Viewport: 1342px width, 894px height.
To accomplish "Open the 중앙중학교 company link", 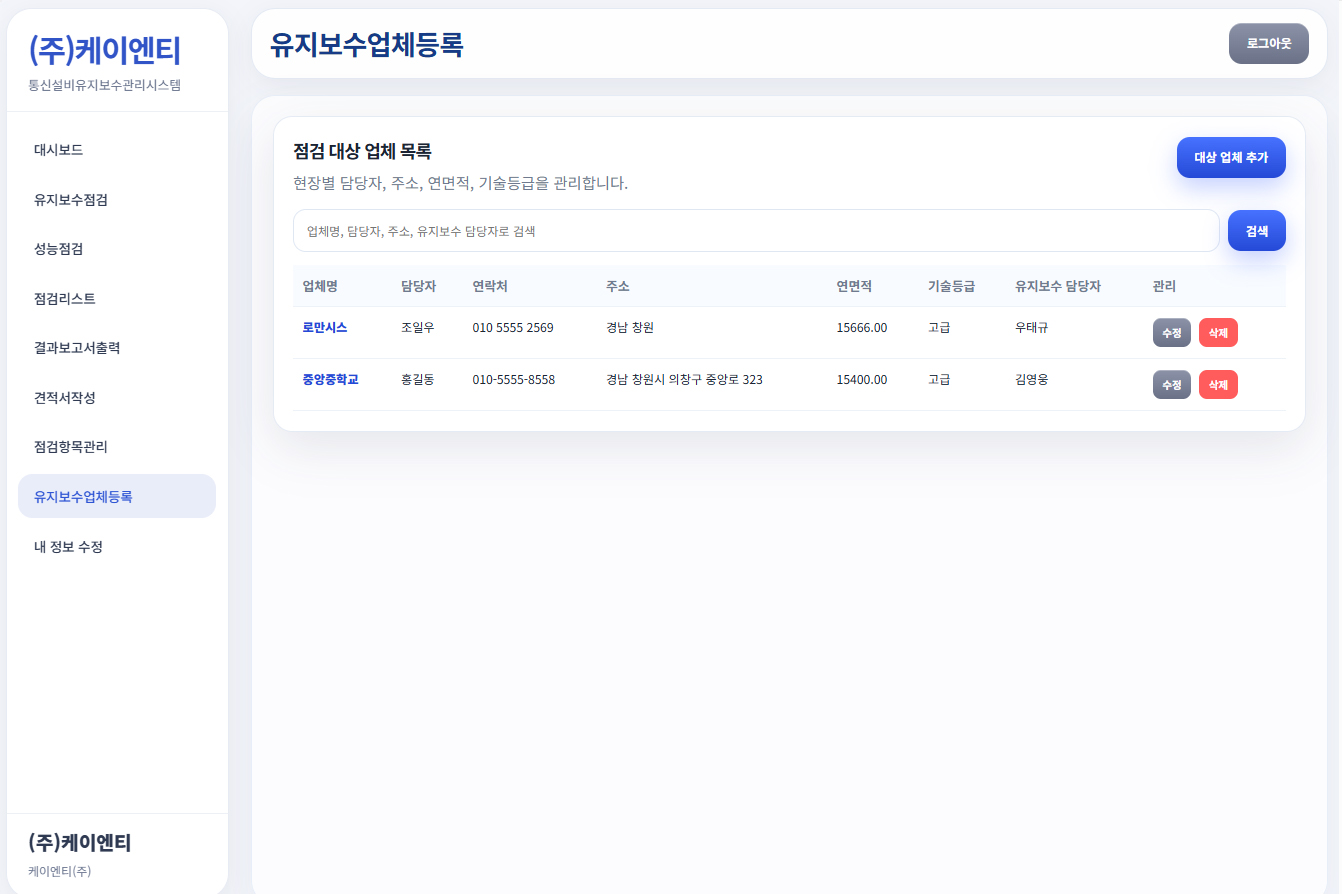I will [x=330, y=379].
